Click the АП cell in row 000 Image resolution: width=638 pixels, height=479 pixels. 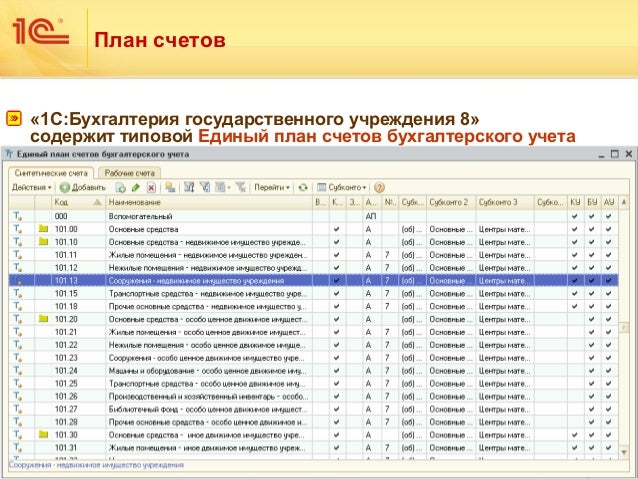click(x=371, y=216)
